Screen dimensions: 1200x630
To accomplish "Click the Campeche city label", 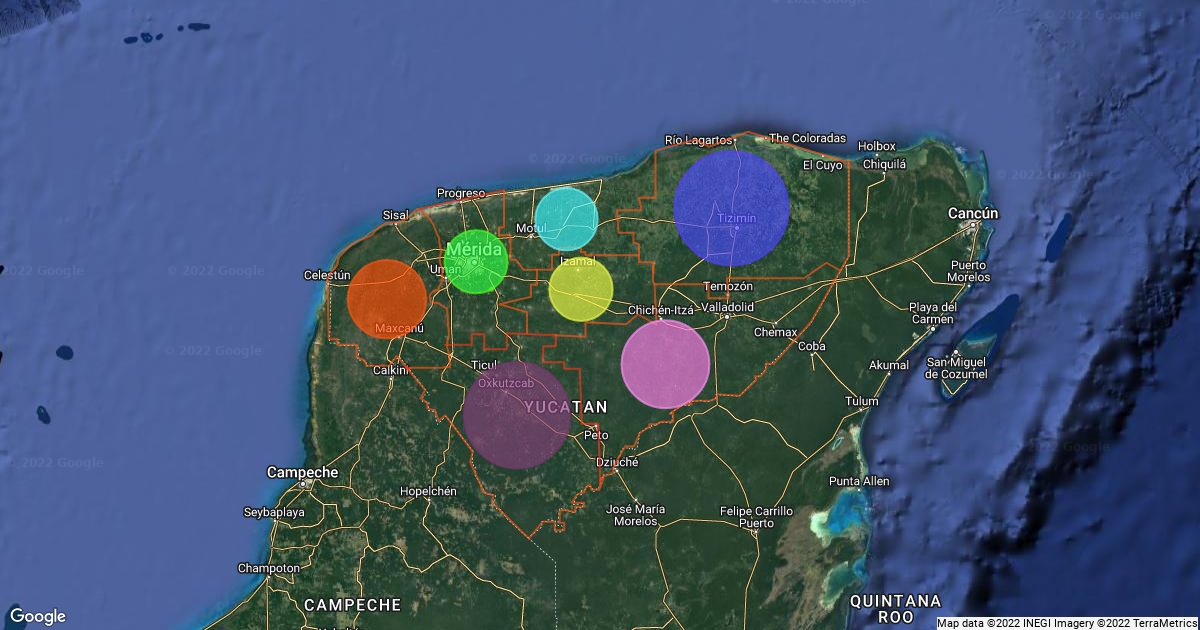I will 302,471.
